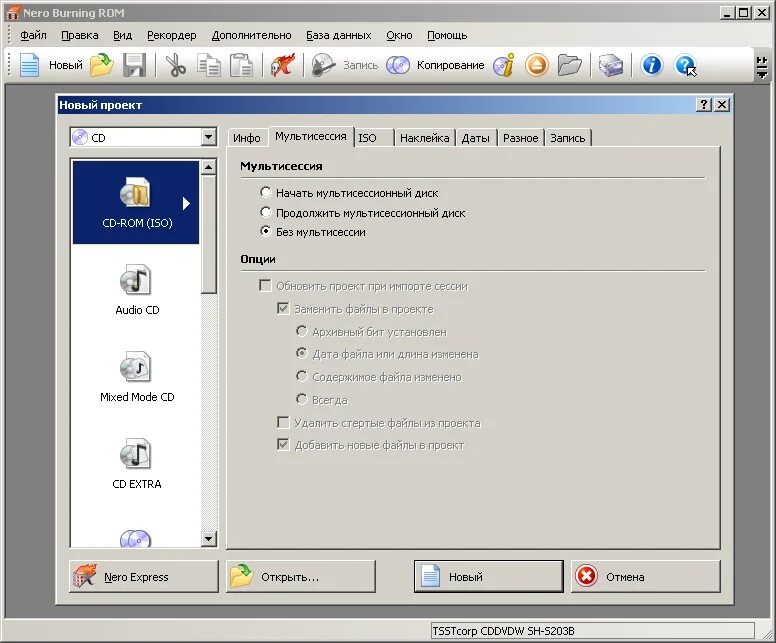The image size is (776, 643).
Task: Click project list scroll down arrow
Action: click(x=208, y=538)
